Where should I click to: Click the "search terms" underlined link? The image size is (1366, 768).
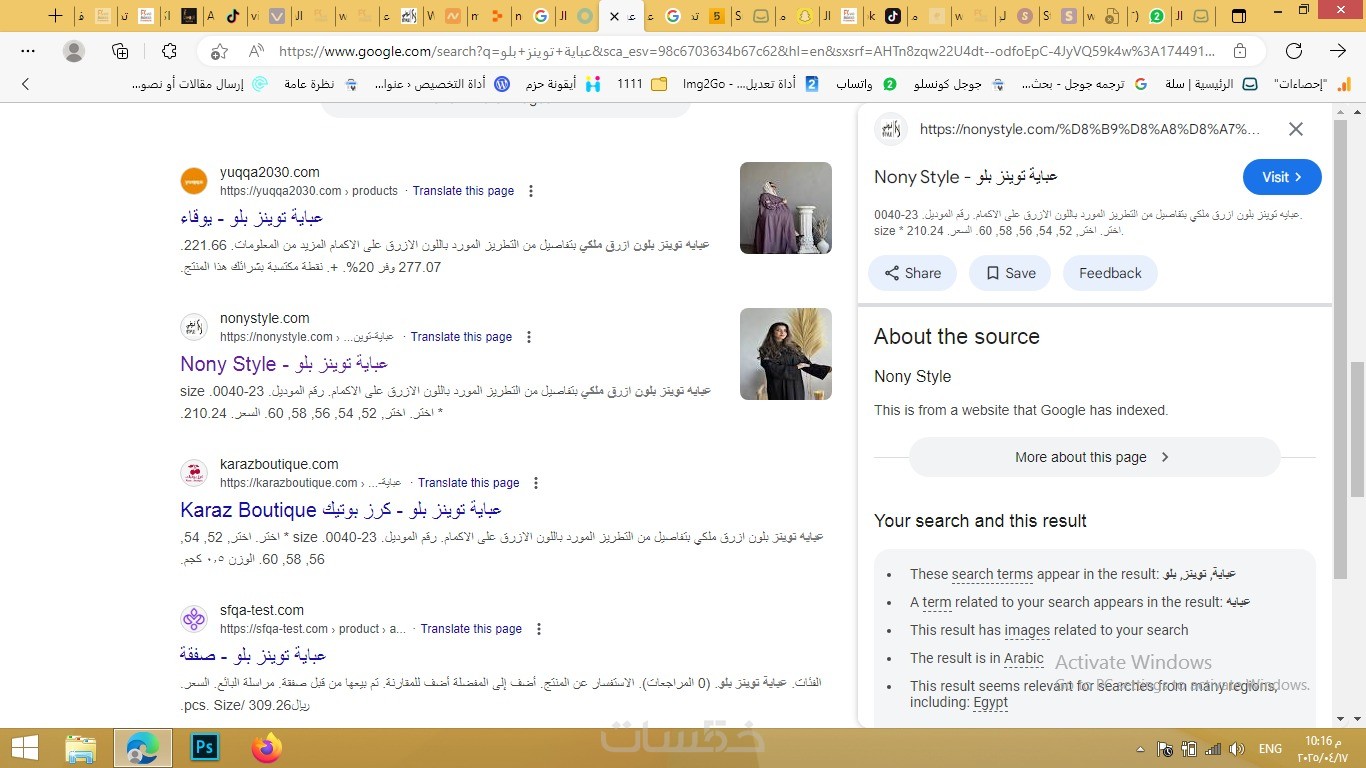(992, 574)
